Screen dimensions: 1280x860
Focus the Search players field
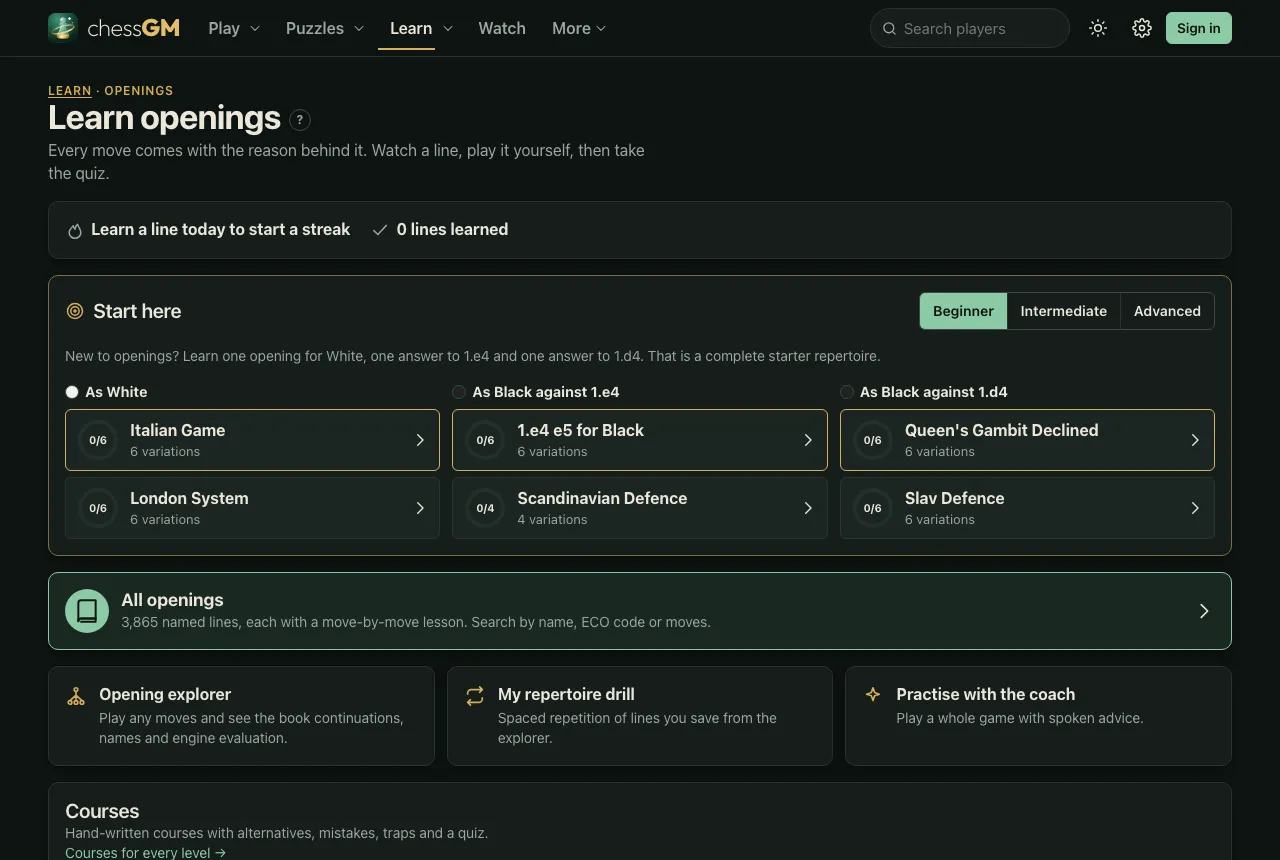970,28
